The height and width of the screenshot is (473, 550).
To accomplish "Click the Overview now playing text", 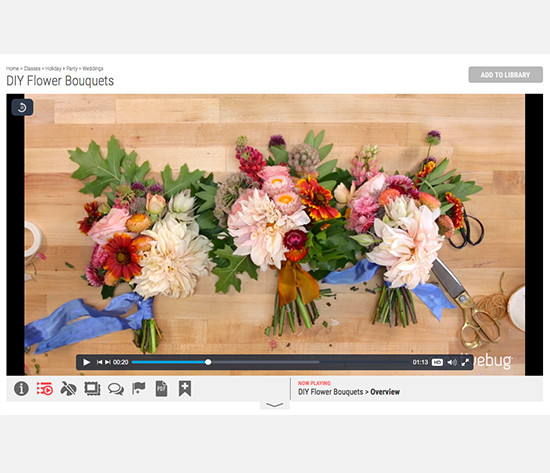I will click(385, 392).
